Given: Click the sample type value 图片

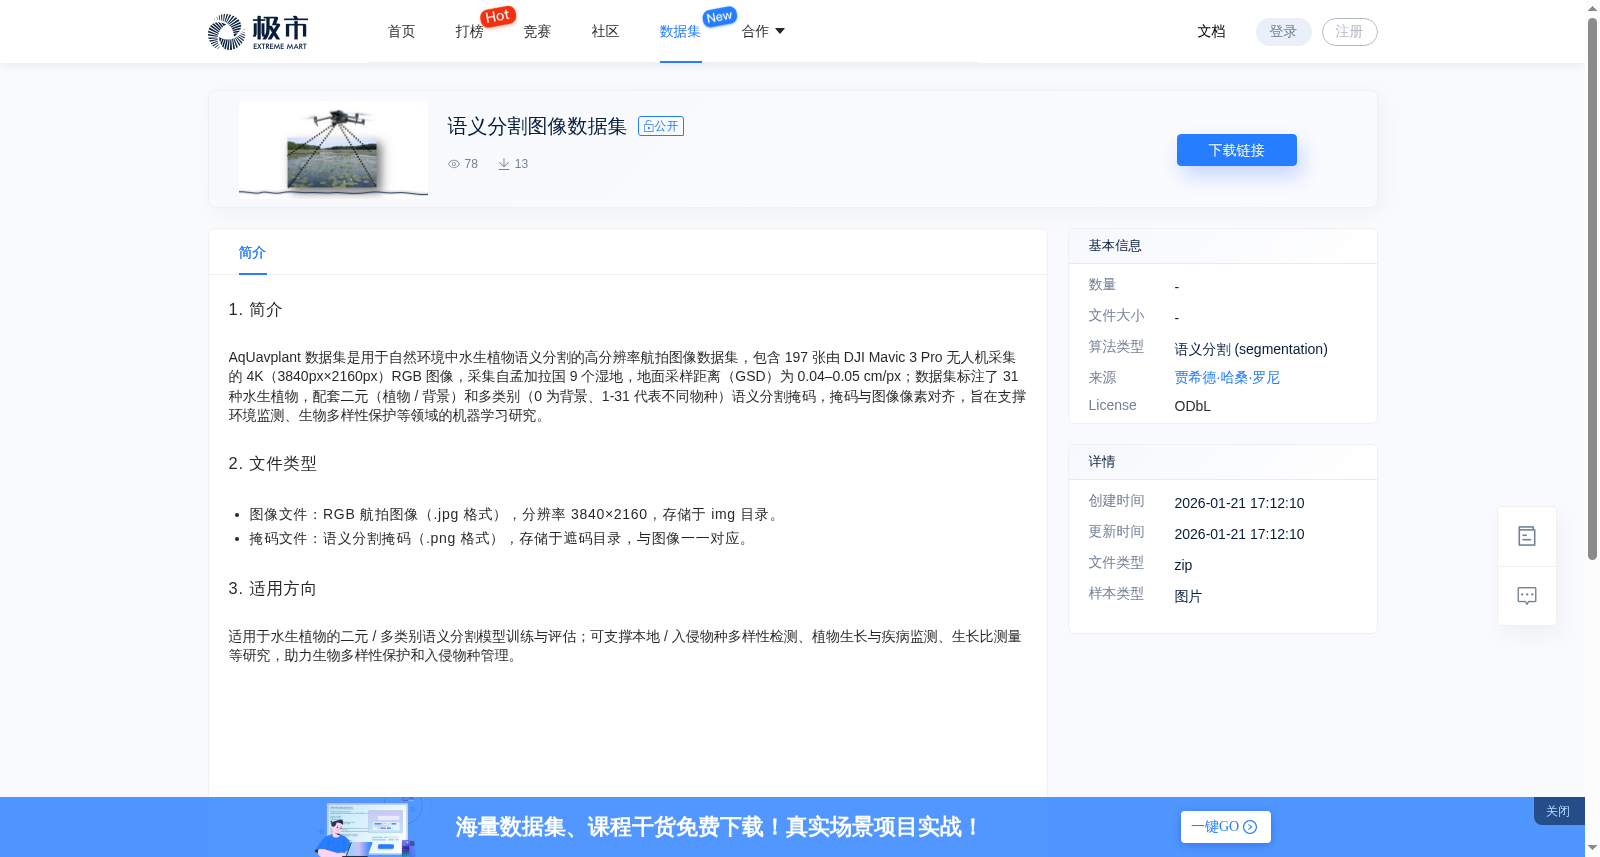Looking at the screenshot, I should pyautogui.click(x=1188, y=596).
